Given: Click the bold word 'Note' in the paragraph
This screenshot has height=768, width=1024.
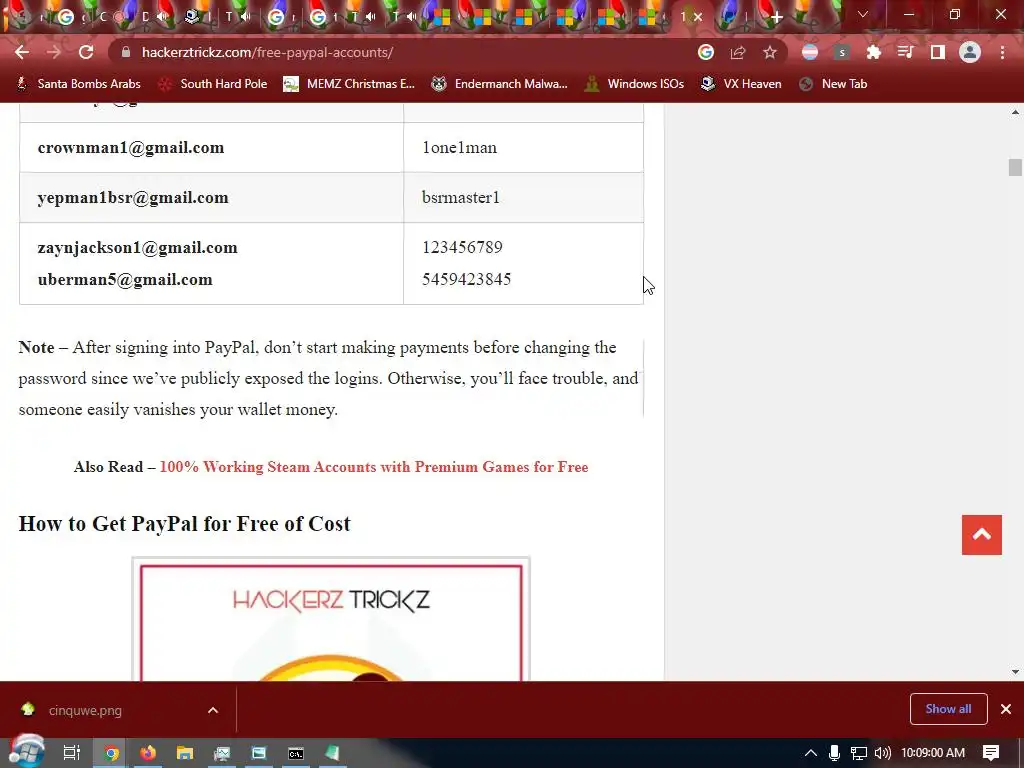Looking at the screenshot, I should pos(36,347).
